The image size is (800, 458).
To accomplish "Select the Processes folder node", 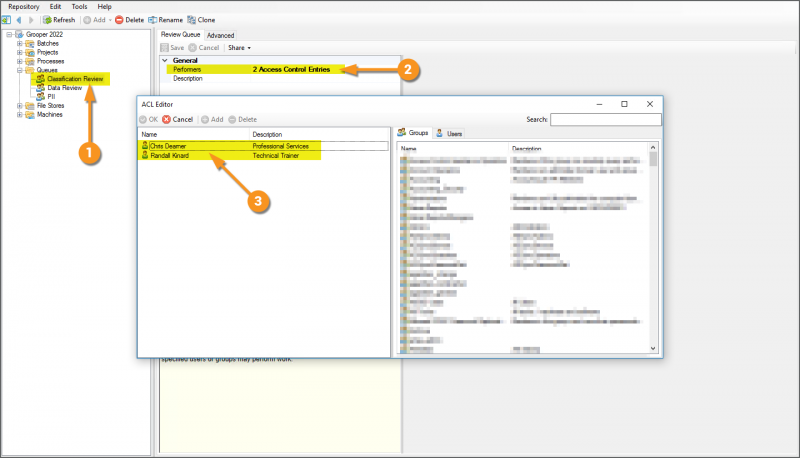I will tap(51, 61).
